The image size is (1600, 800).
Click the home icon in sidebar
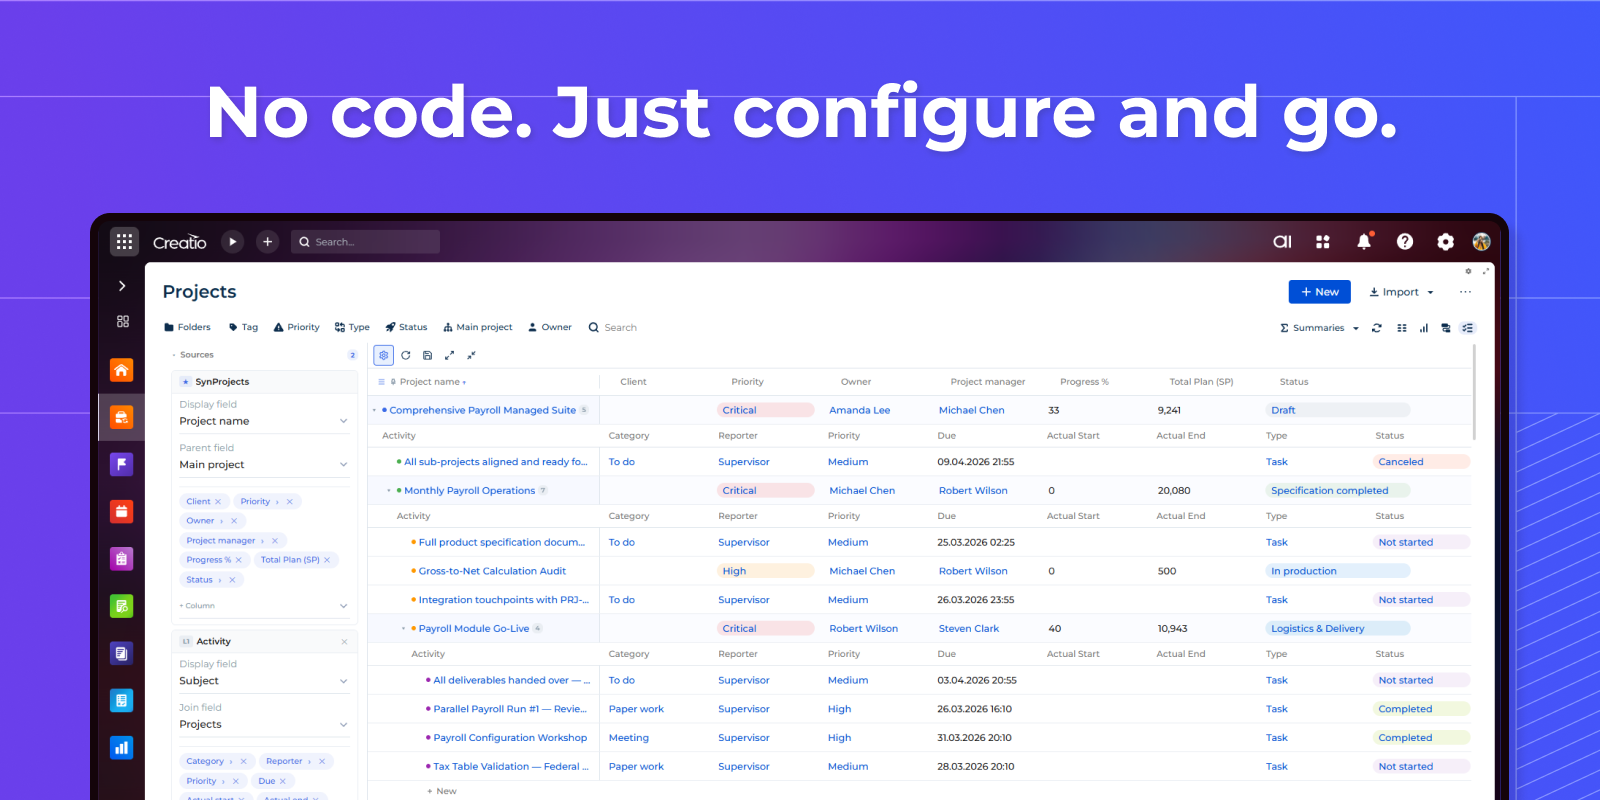click(121, 370)
